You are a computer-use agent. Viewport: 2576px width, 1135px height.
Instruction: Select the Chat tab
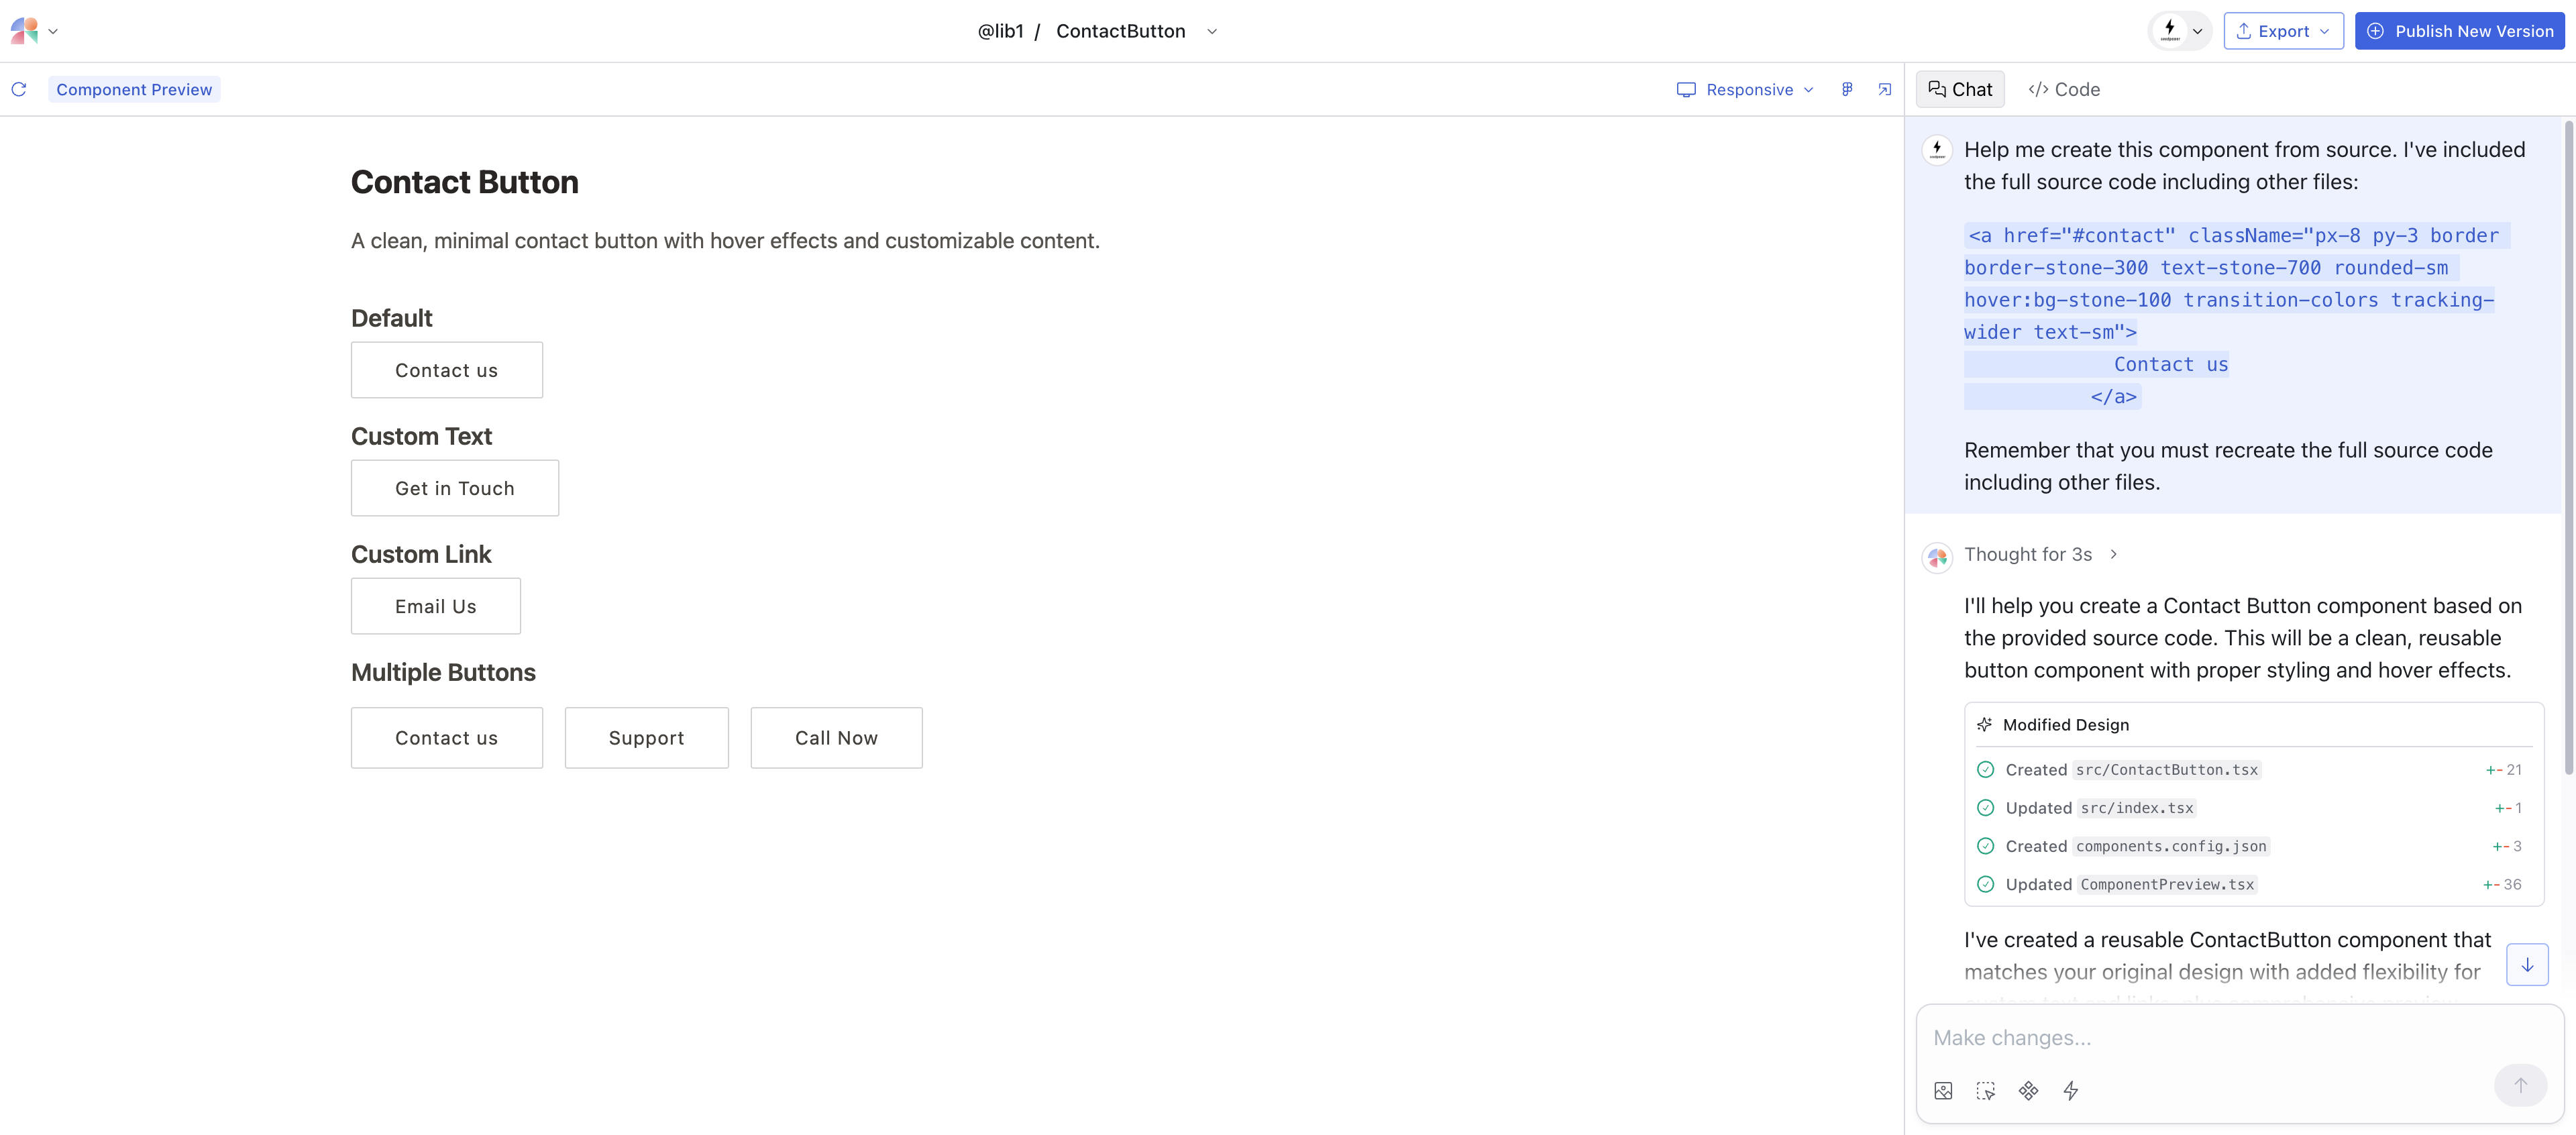pos(1960,89)
